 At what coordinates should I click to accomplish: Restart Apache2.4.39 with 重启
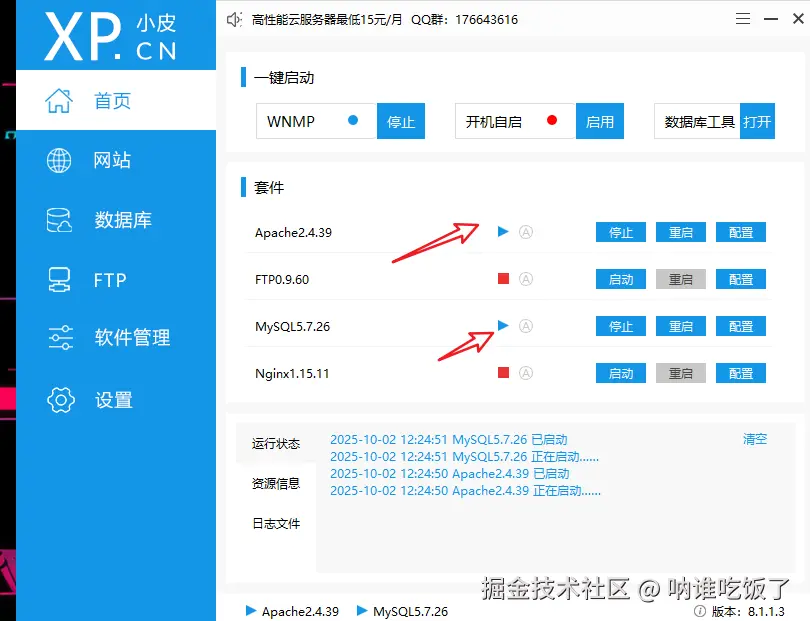[x=681, y=232]
